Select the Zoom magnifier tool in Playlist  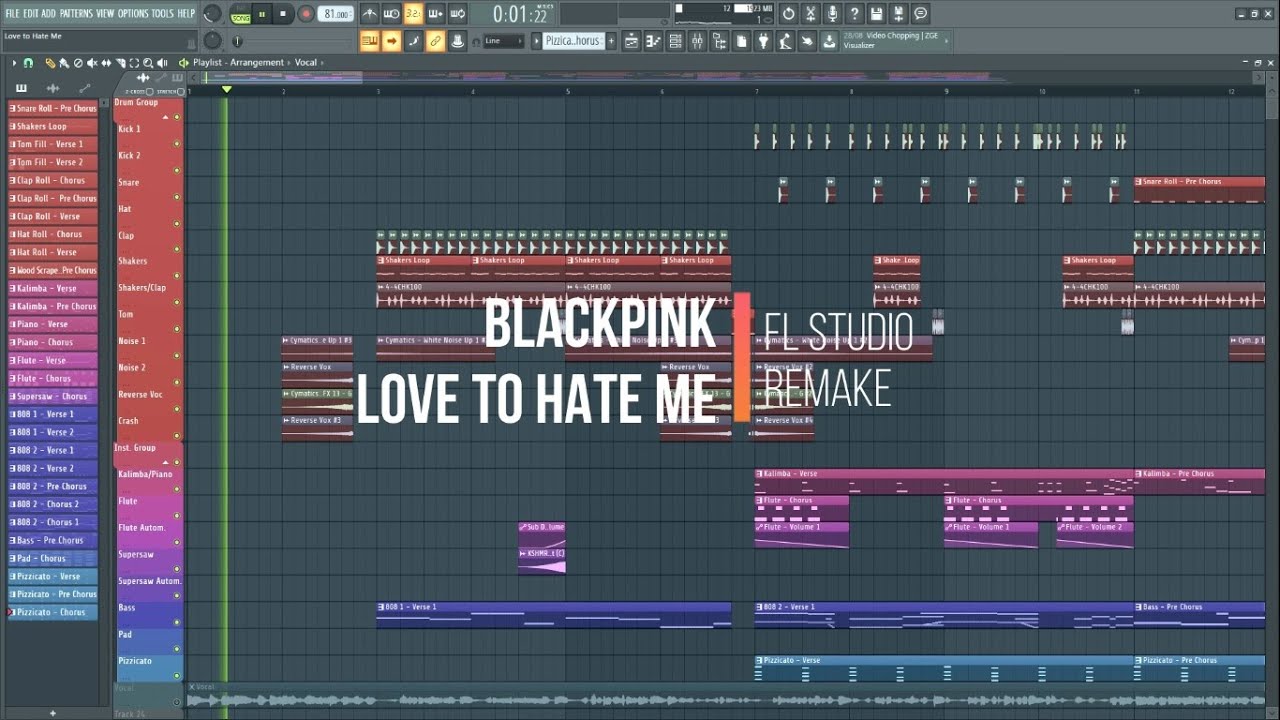pyautogui.click(x=148, y=63)
